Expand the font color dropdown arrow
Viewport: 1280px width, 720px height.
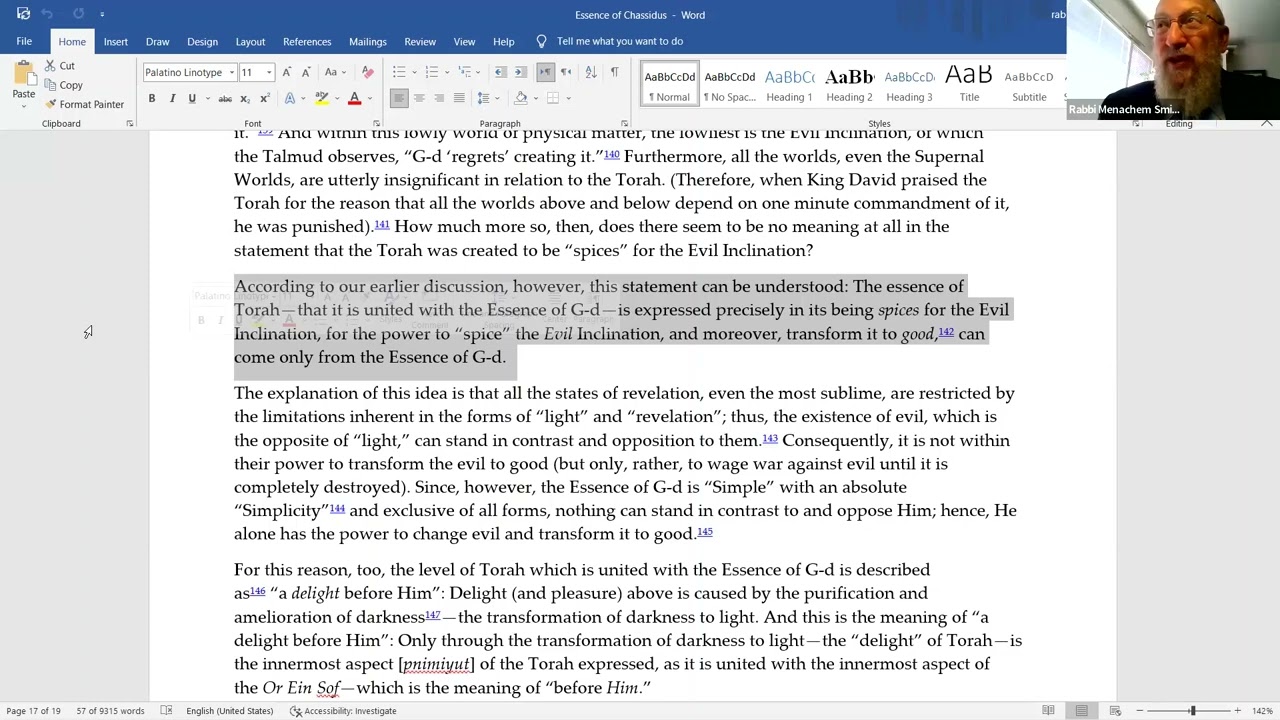click(368, 98)
